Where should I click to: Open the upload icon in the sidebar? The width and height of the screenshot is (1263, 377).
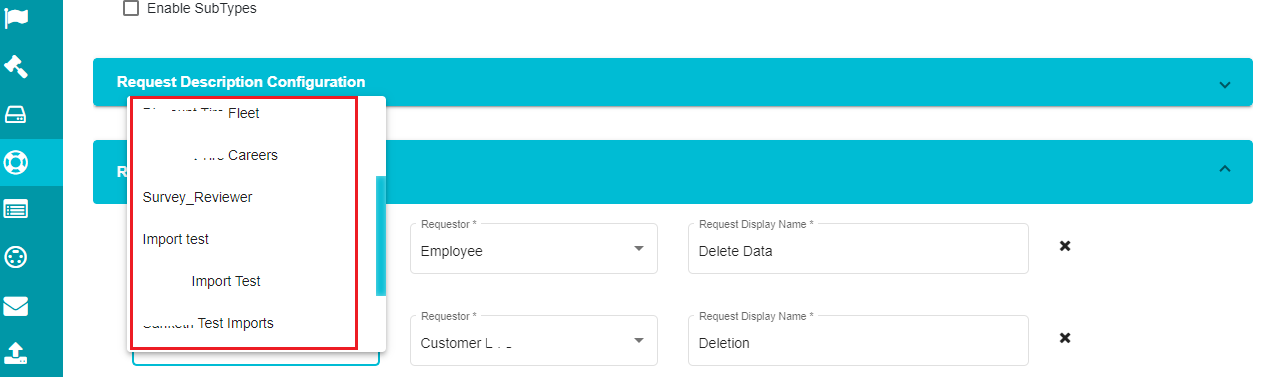point(16,352)
